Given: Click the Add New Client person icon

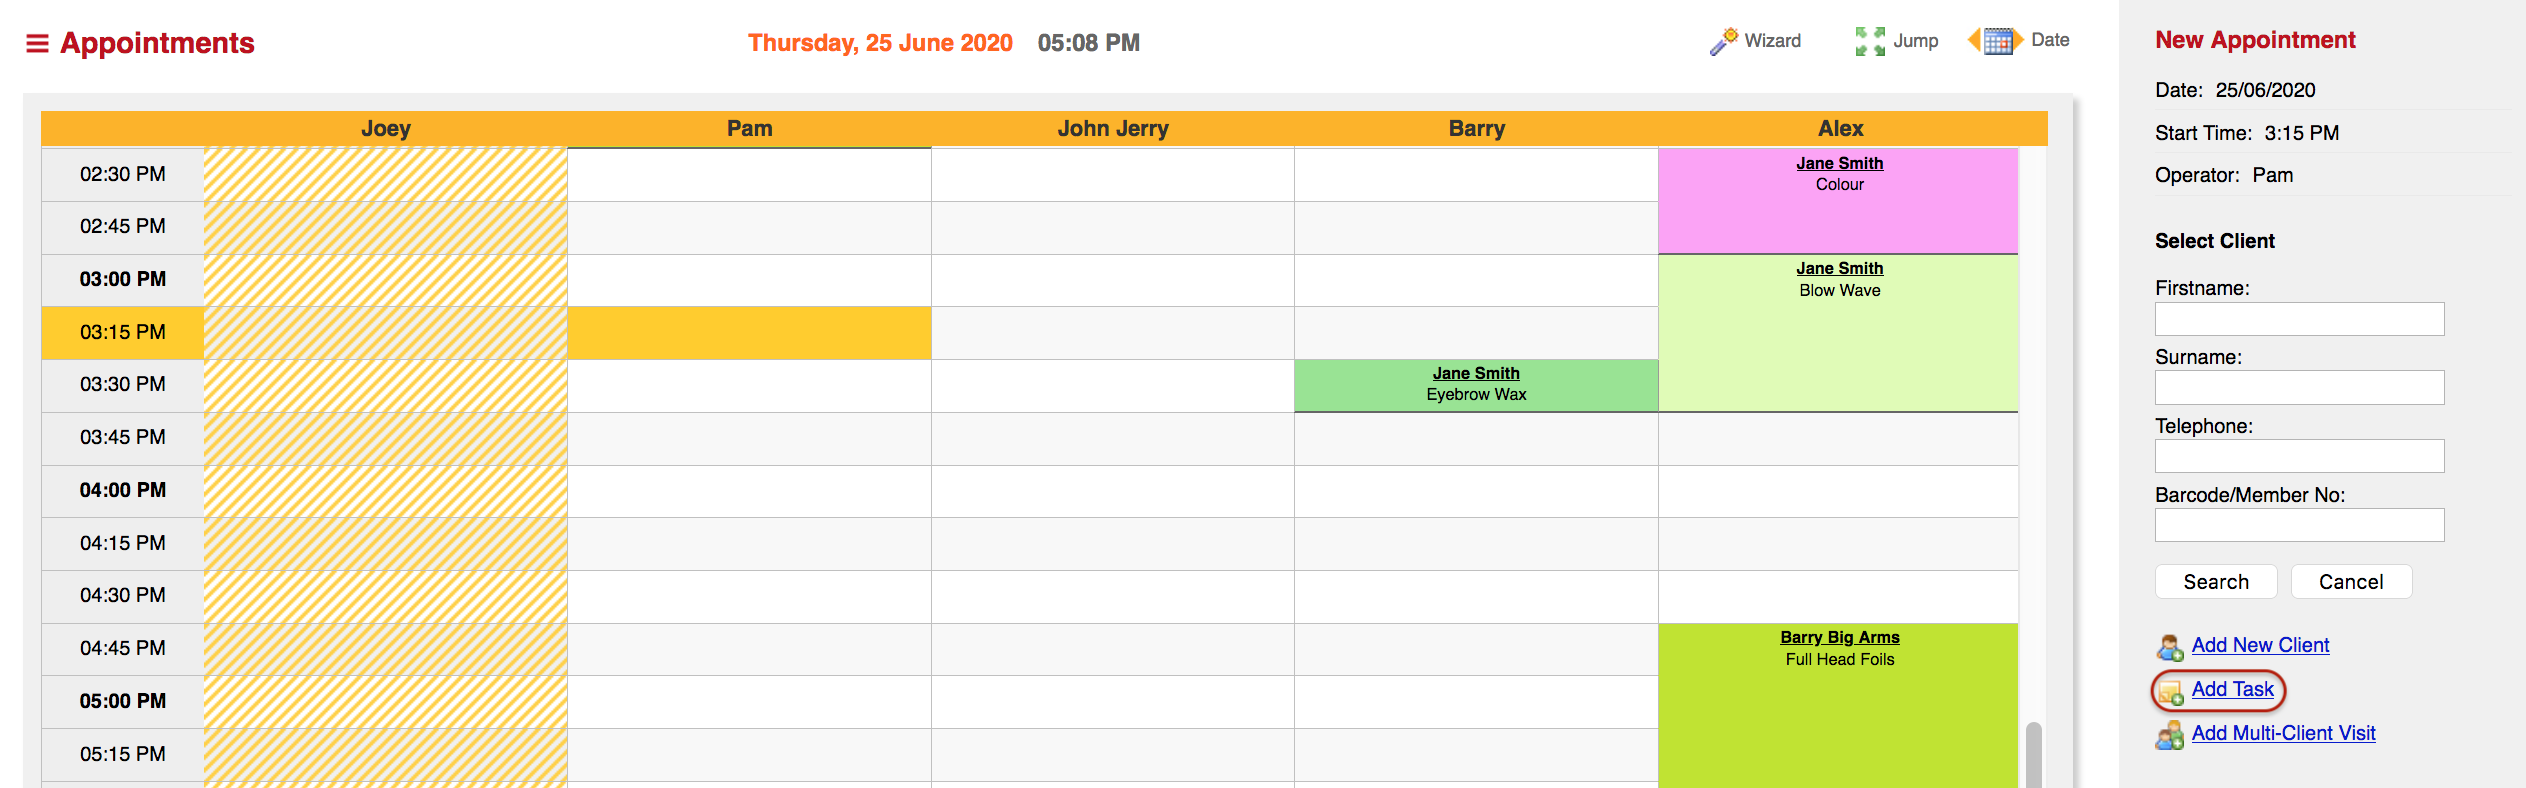Looking at the screenshot, I should pyautogui.click(x=2169, y=647).
